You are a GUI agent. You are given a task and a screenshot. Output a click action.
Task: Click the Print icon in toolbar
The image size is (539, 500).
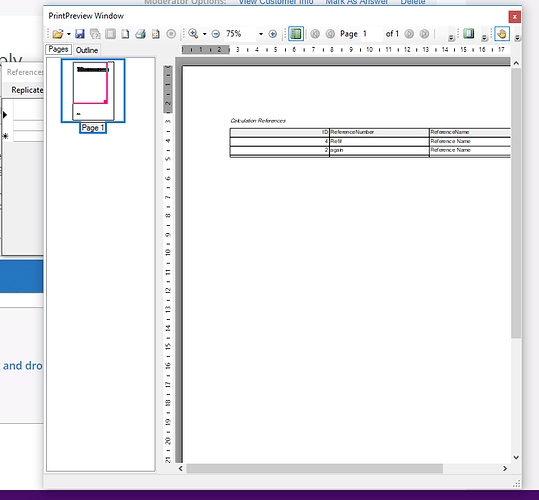click(140, 34)
